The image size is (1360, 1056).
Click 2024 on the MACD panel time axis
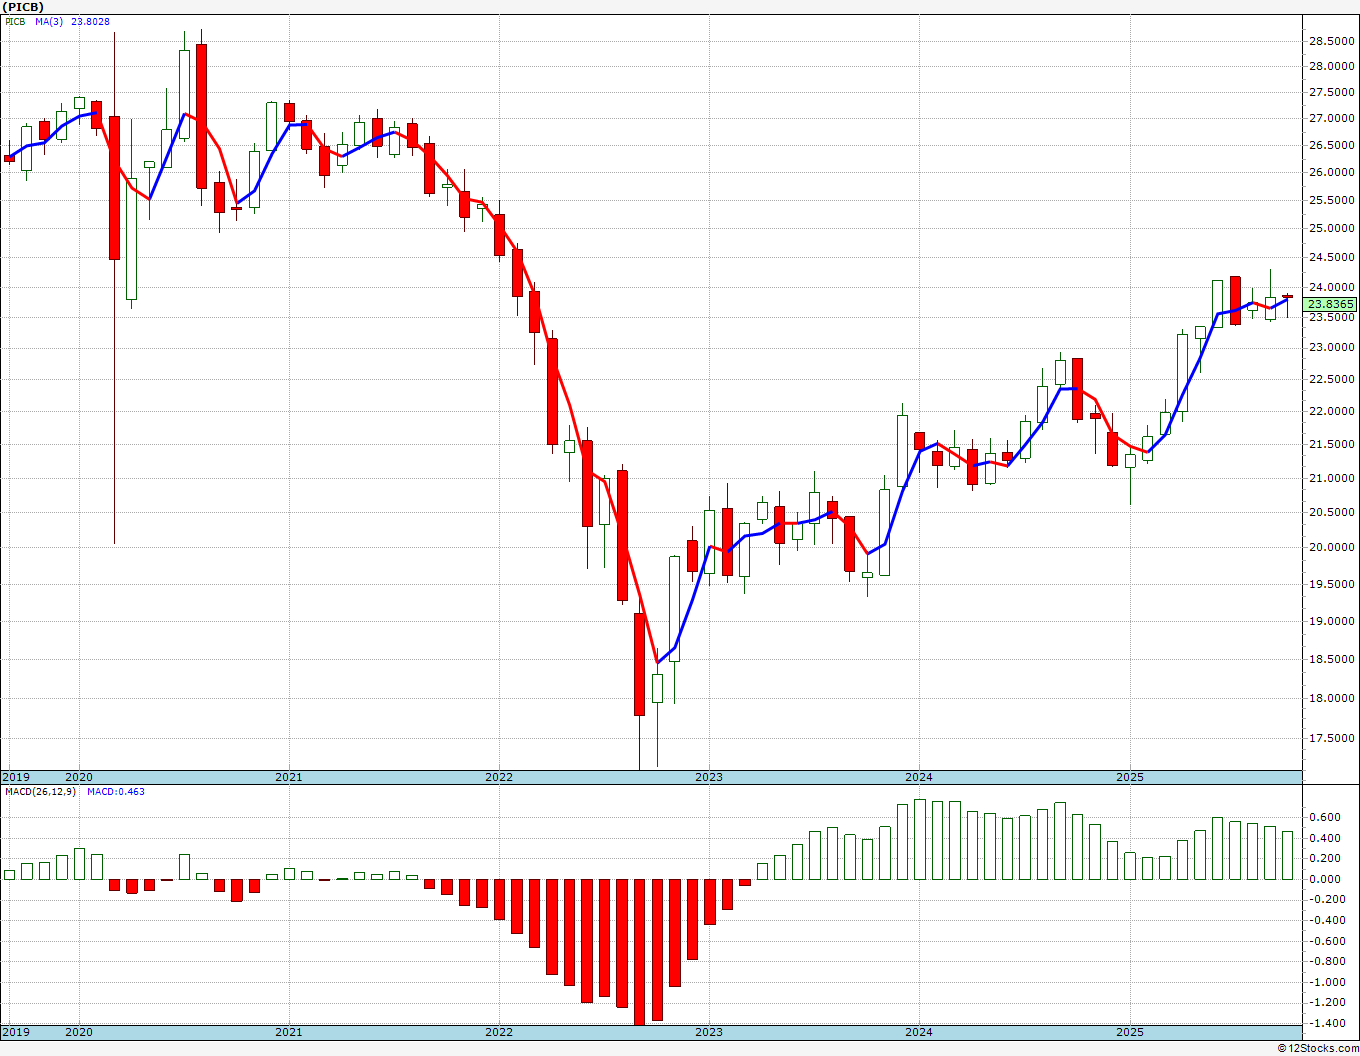click(919, 1032)
